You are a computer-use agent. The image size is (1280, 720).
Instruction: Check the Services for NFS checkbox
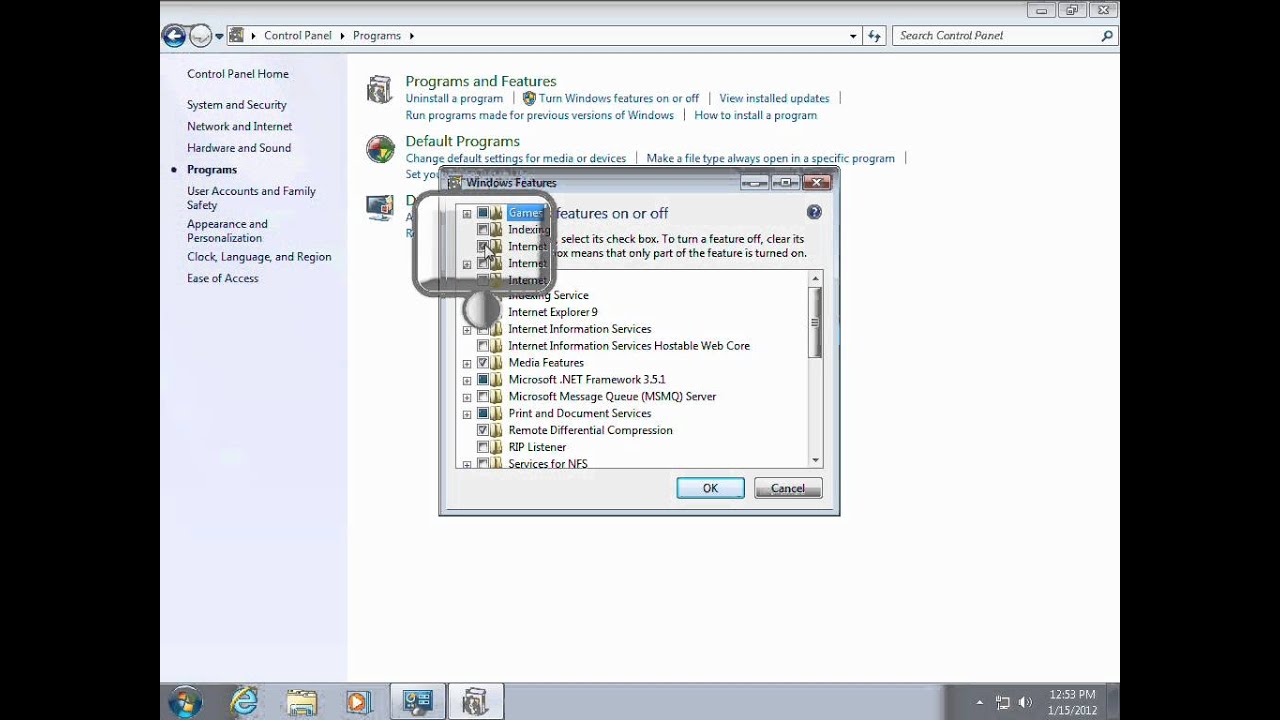483,463
